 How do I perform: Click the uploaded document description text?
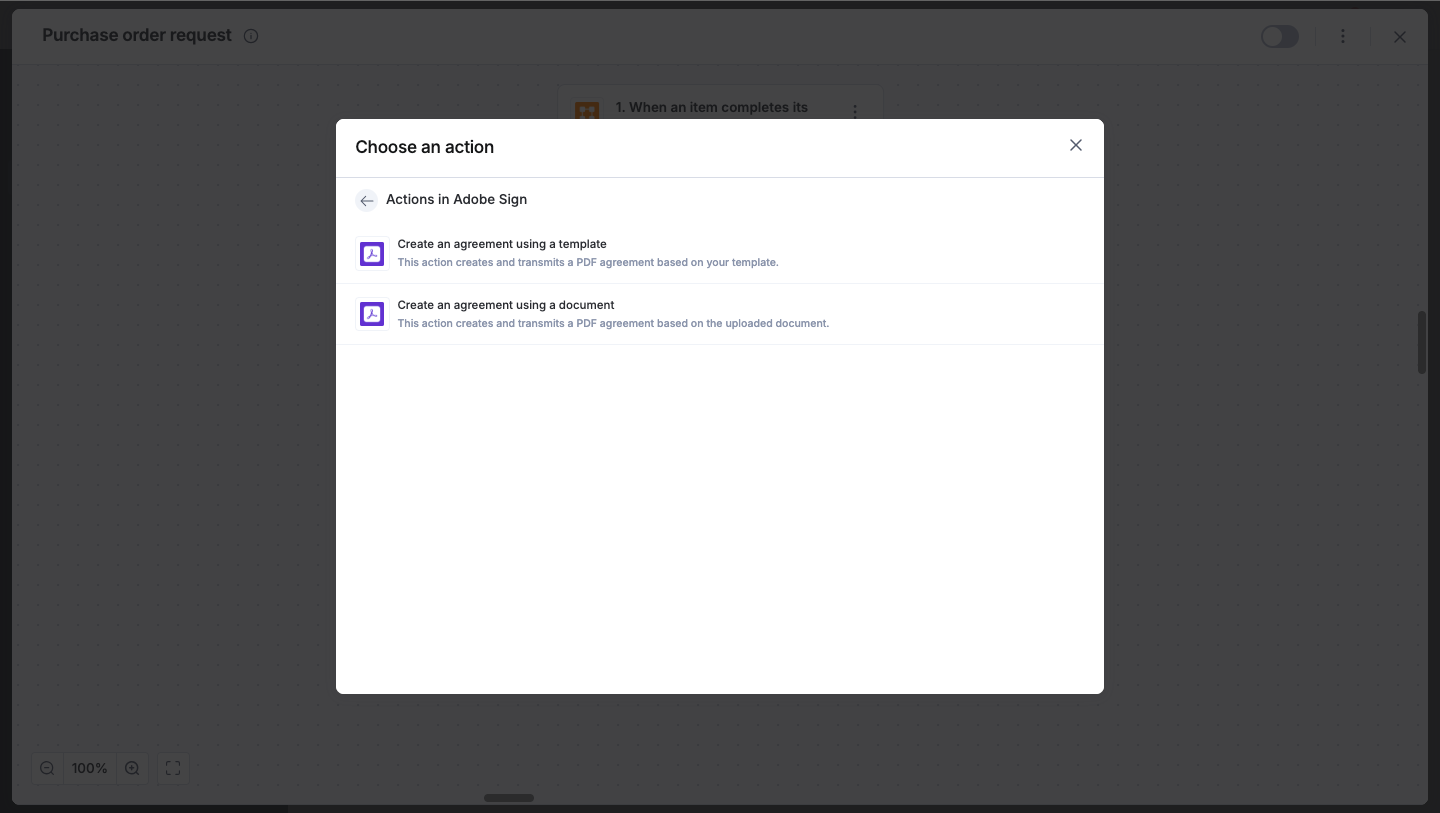pyautogui.click(x=613, y=323)
